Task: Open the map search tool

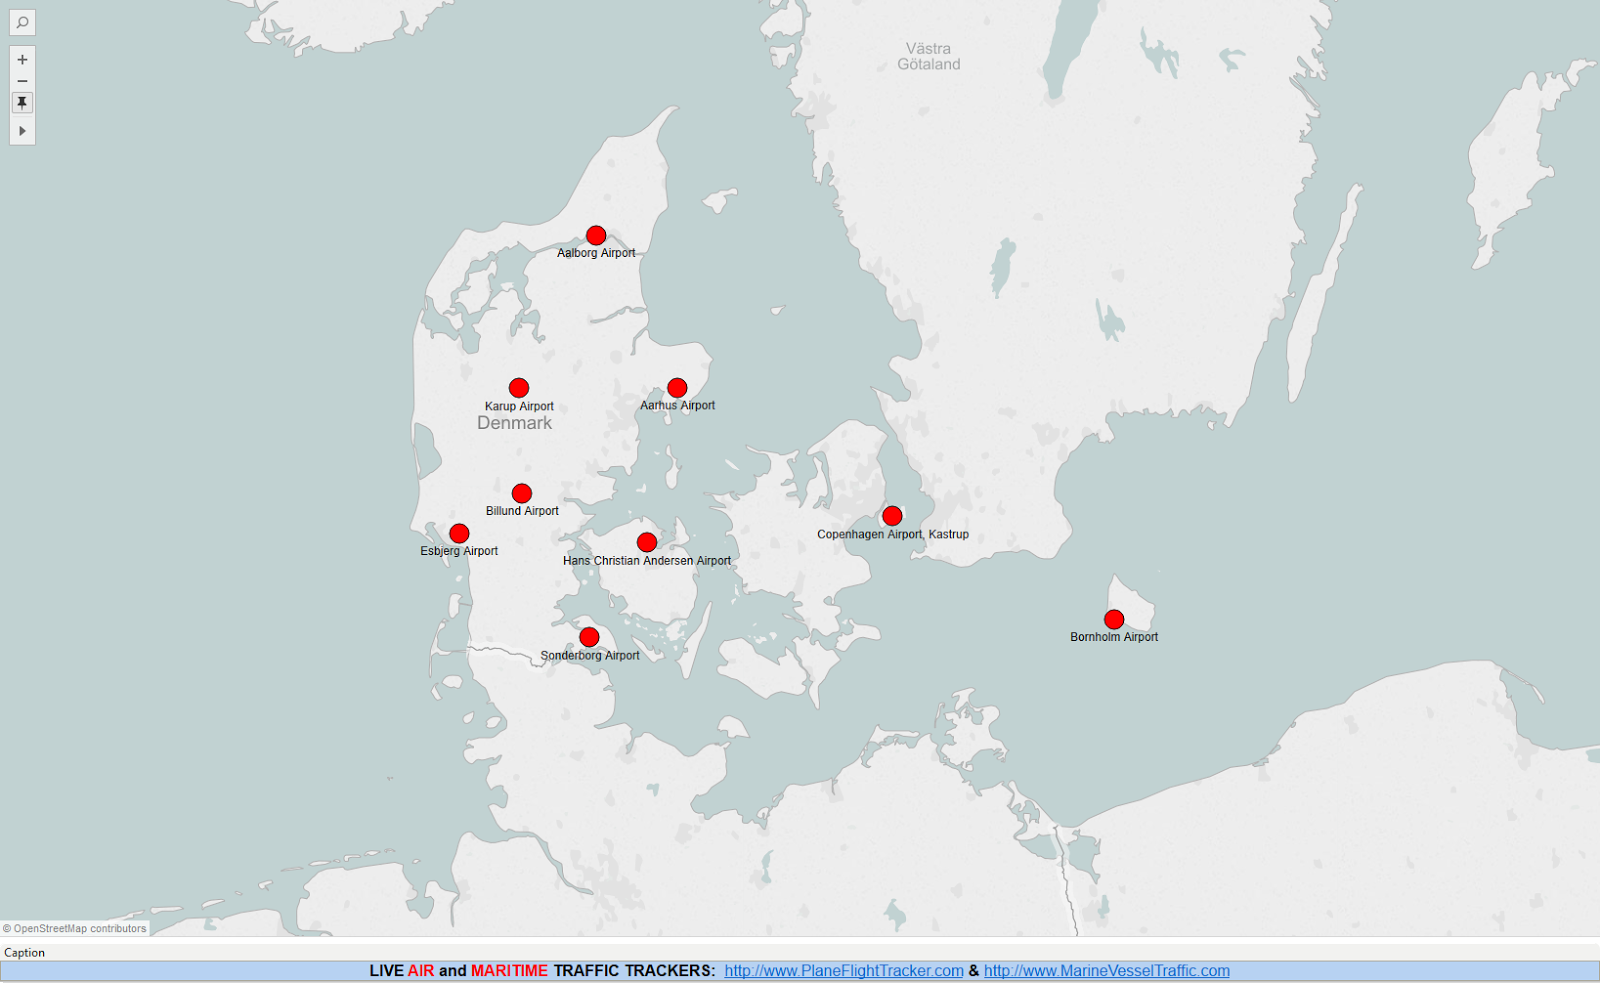Action: (22, 23)
